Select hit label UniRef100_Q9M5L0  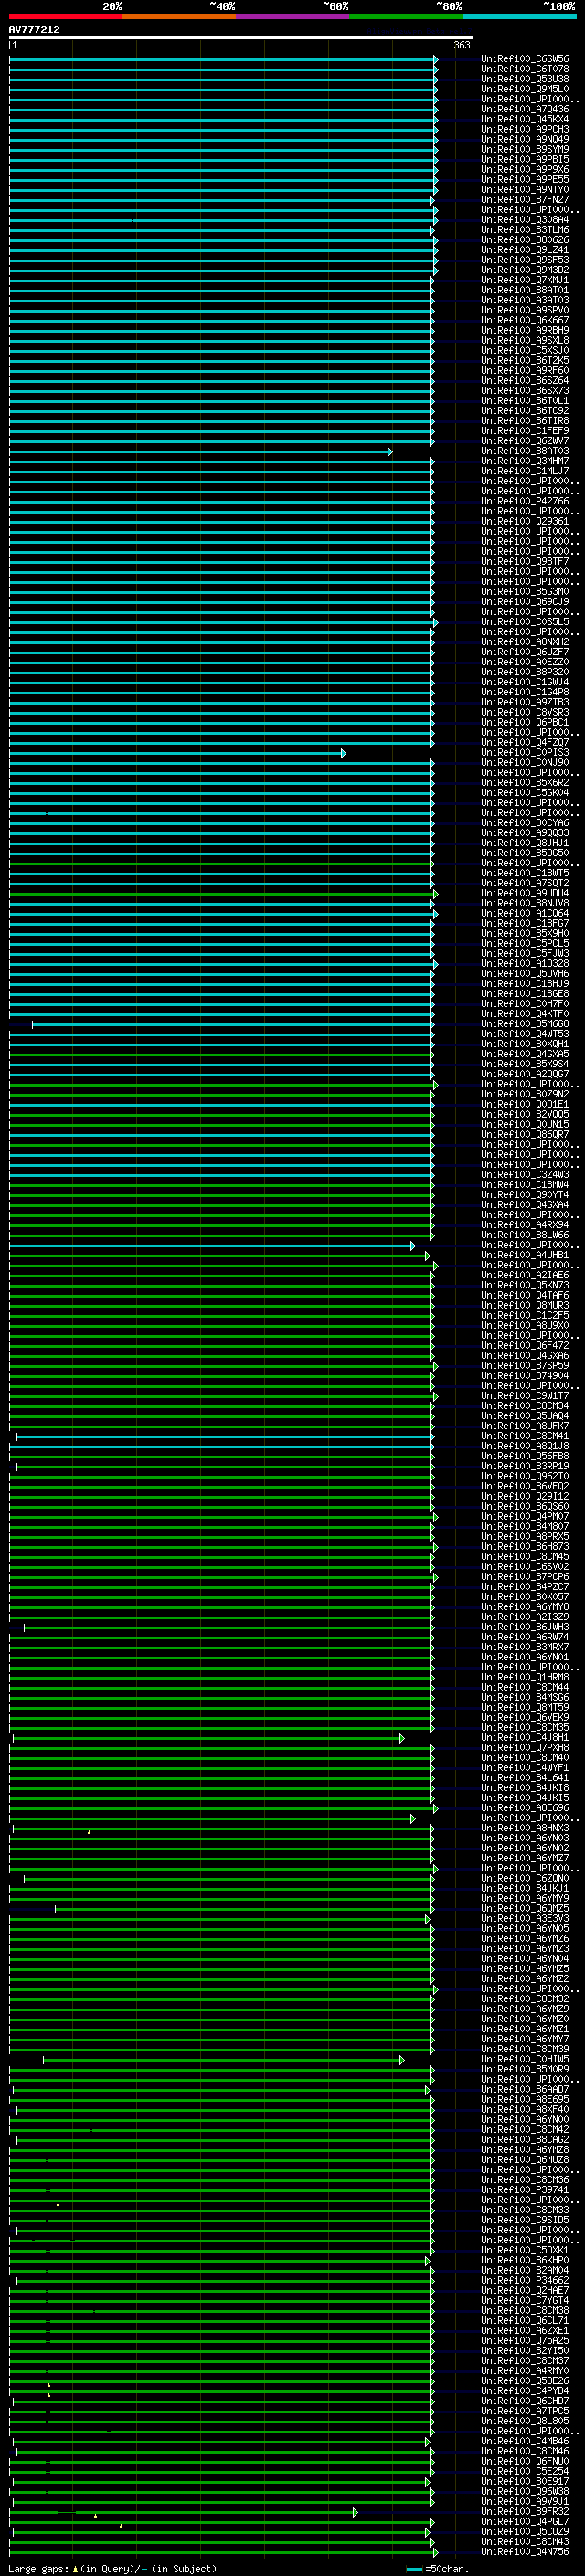[x=525, y=89]
